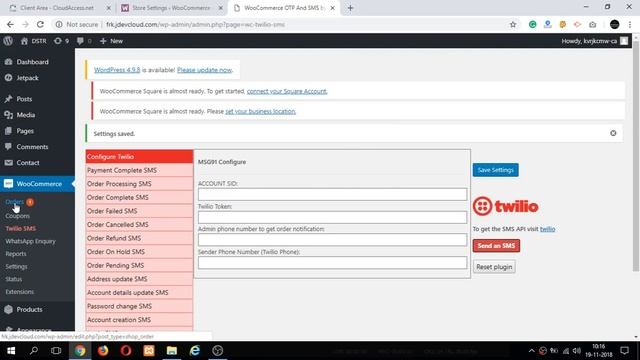Open the WooCommerce sidebar menu
Screen dimensions: 640x360
pos(37,184)
